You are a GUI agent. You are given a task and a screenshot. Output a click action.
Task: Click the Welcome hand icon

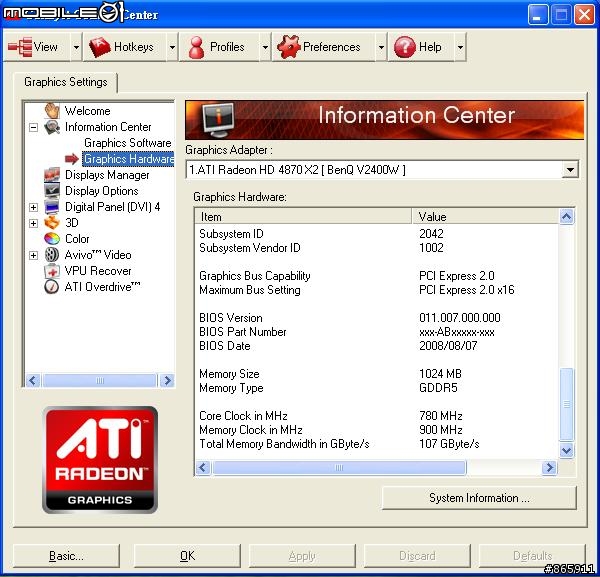point(52,111)
